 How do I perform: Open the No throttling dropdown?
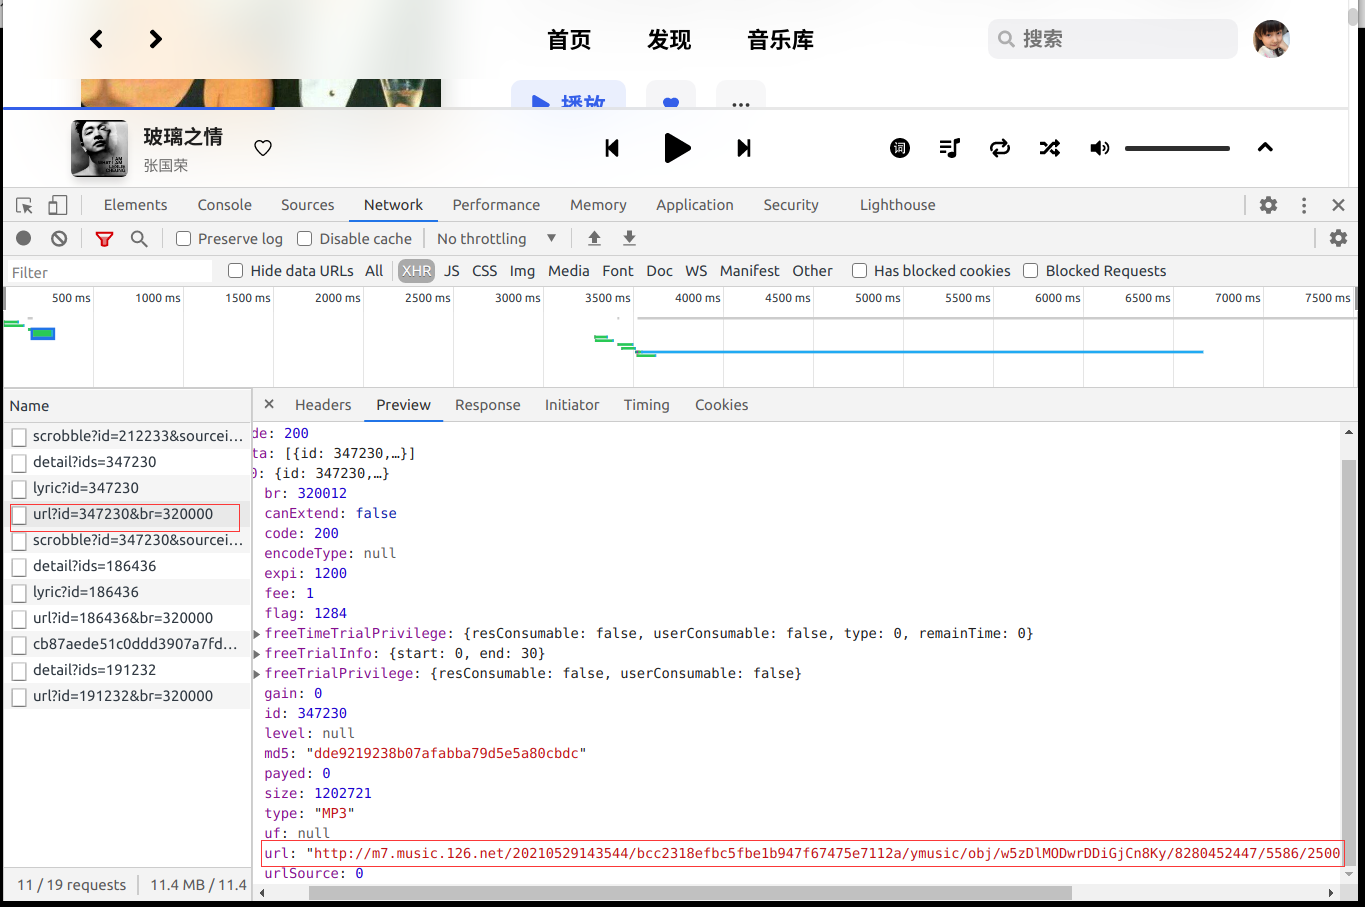click(x=495, y=238)
